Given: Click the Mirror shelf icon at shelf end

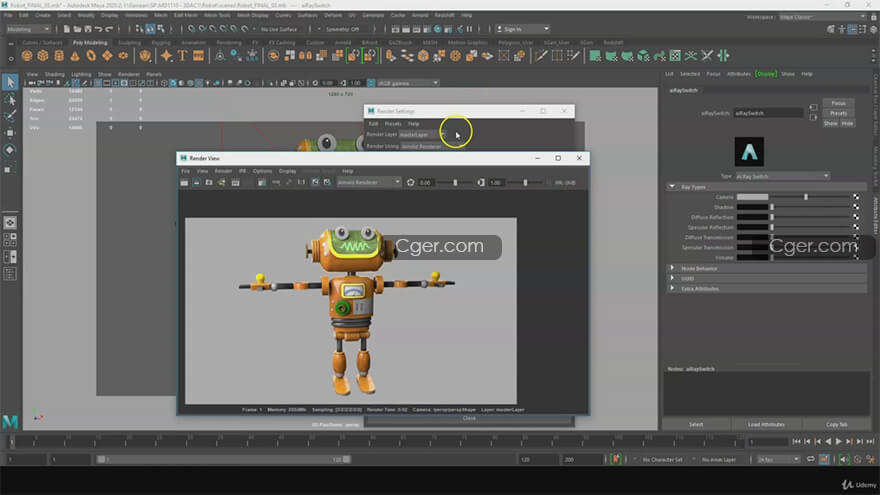Looking at the screenshot, I should [723, 56].
